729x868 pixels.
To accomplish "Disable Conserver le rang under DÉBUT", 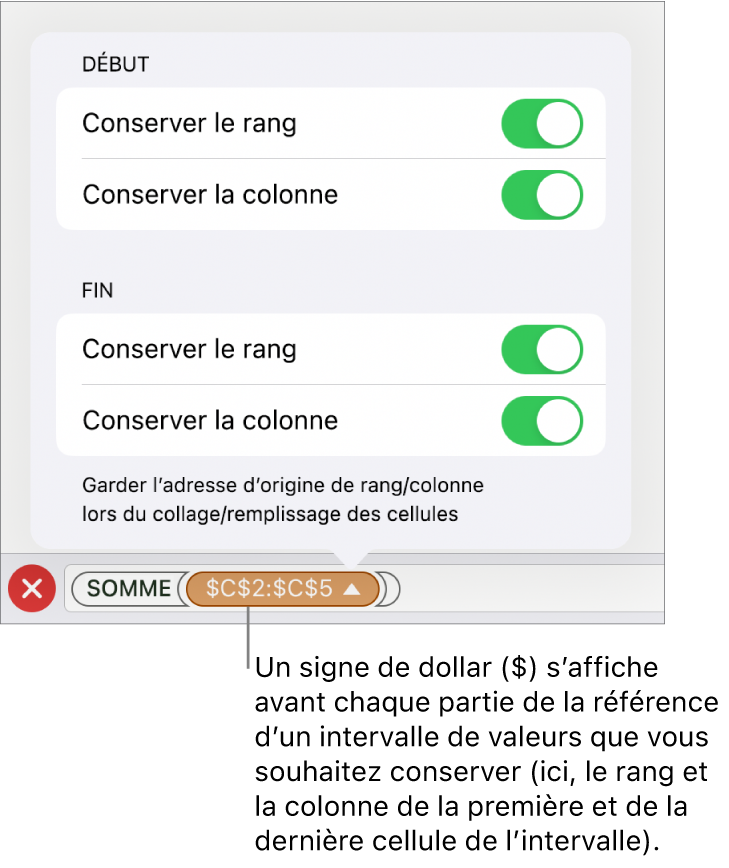I will click(x=541, y=124).
